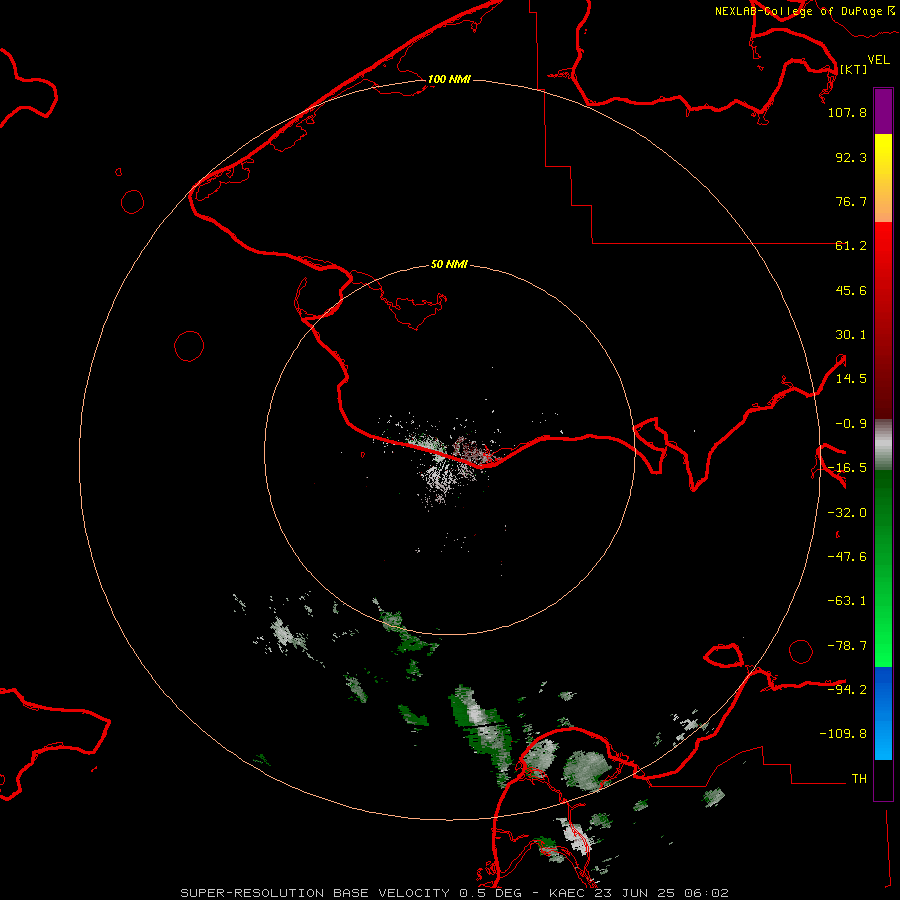The height and width of the screenshot is (900, 900).
Task: Click the 61.2 scale value
Action: click(851, 246)
